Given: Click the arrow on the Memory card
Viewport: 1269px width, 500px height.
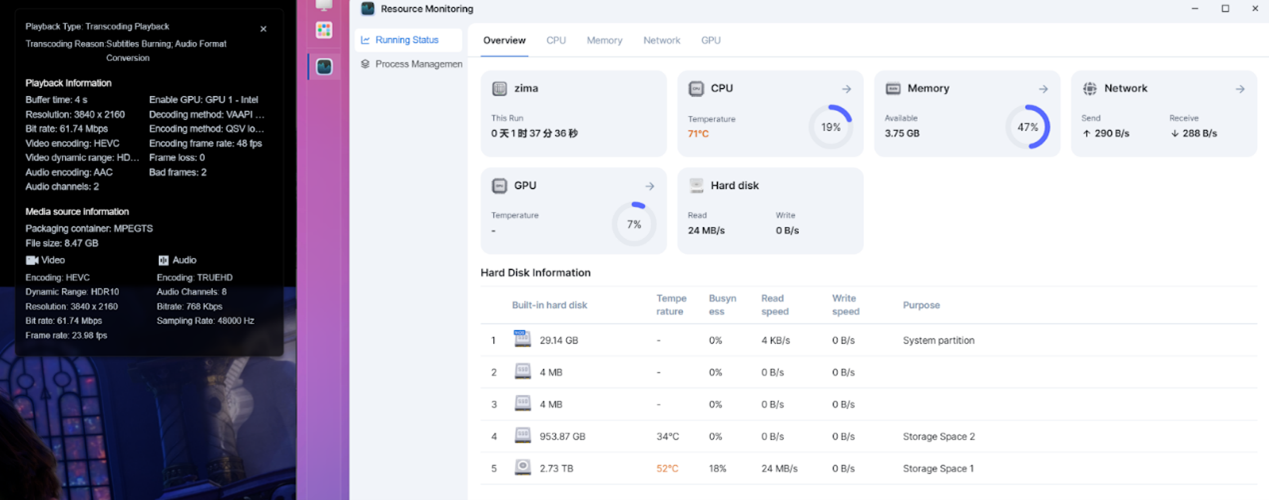Looking at the screenshot, I should (x=1043, y=89).
